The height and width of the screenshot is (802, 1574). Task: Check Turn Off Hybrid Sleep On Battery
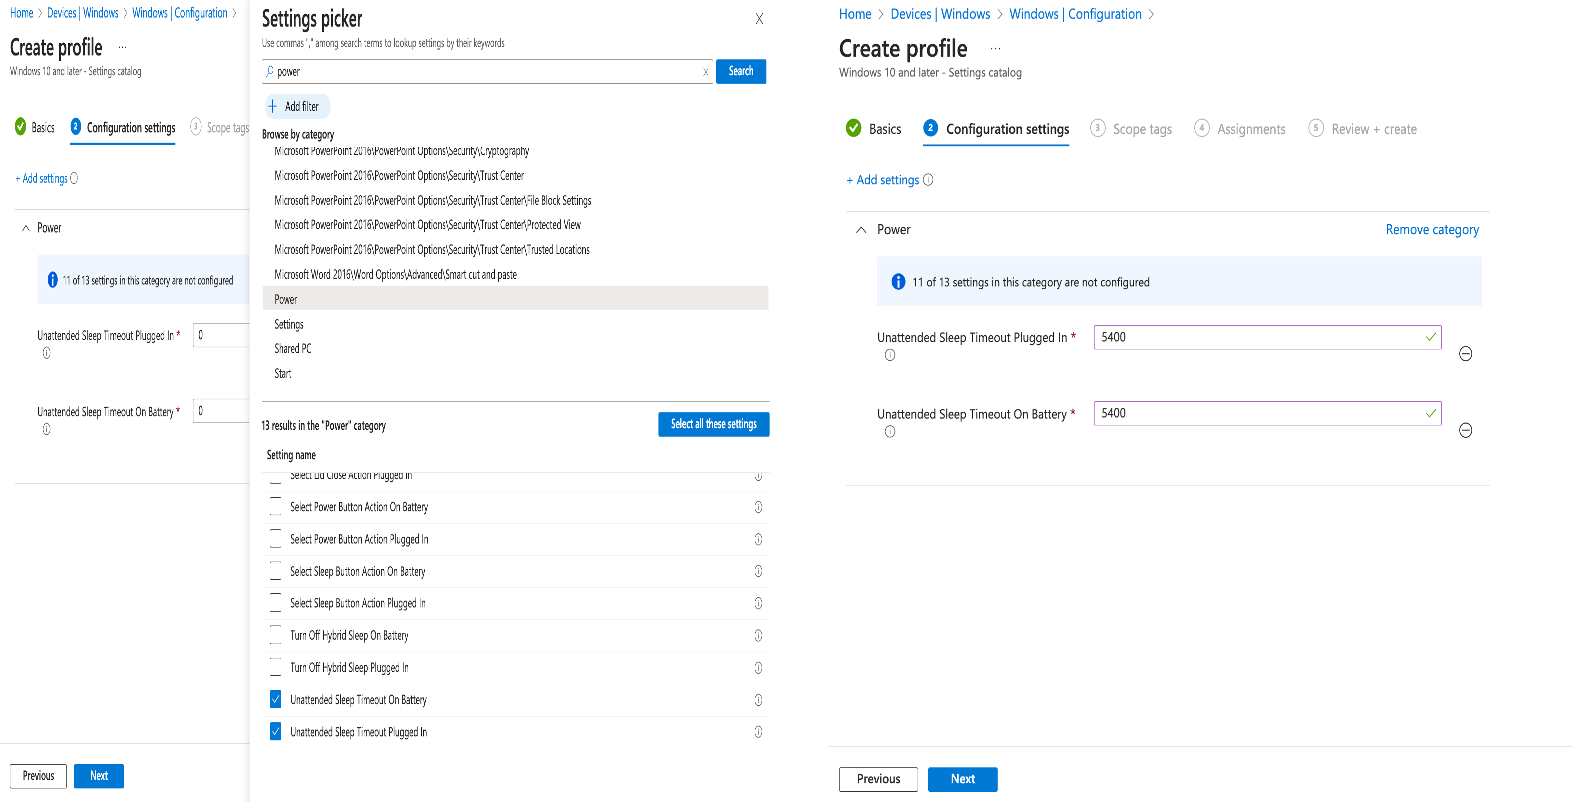(275, 635)
